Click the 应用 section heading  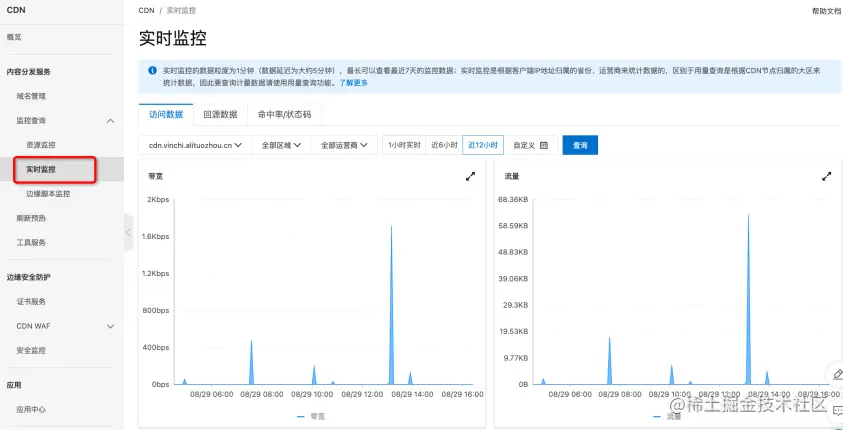click(x=14, y=385)
